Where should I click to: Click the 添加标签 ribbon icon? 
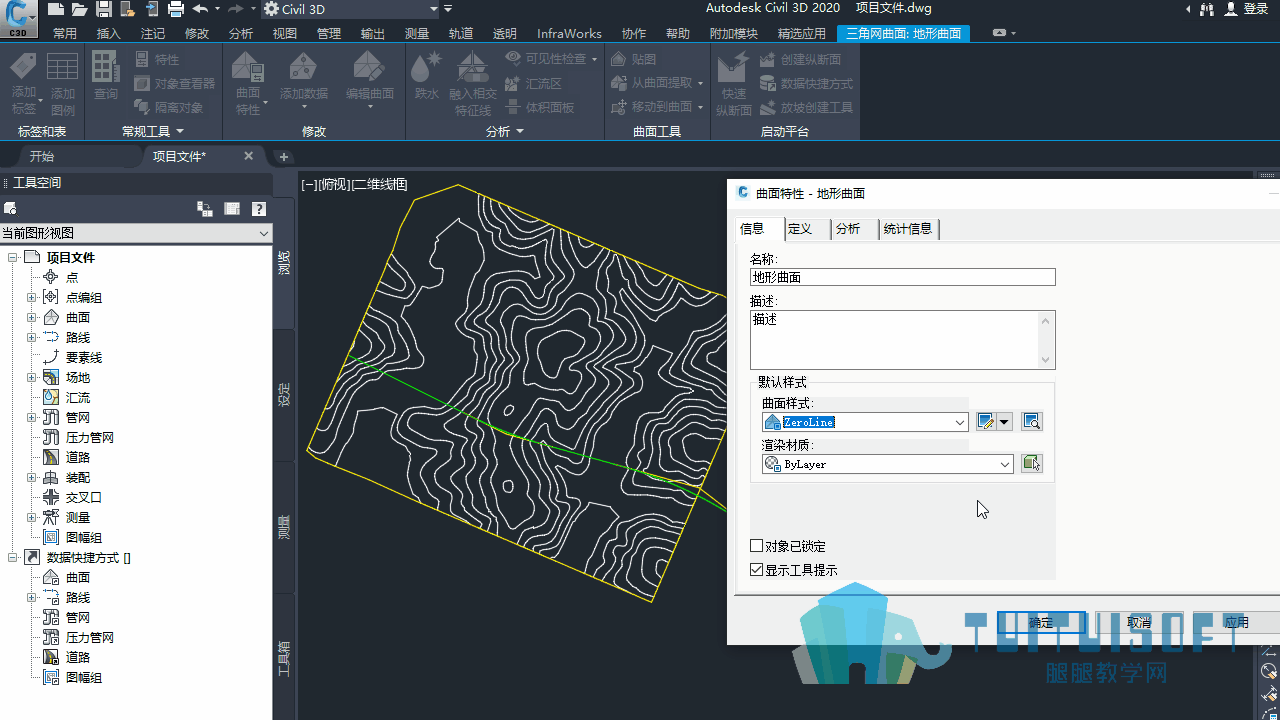point(23,84)
